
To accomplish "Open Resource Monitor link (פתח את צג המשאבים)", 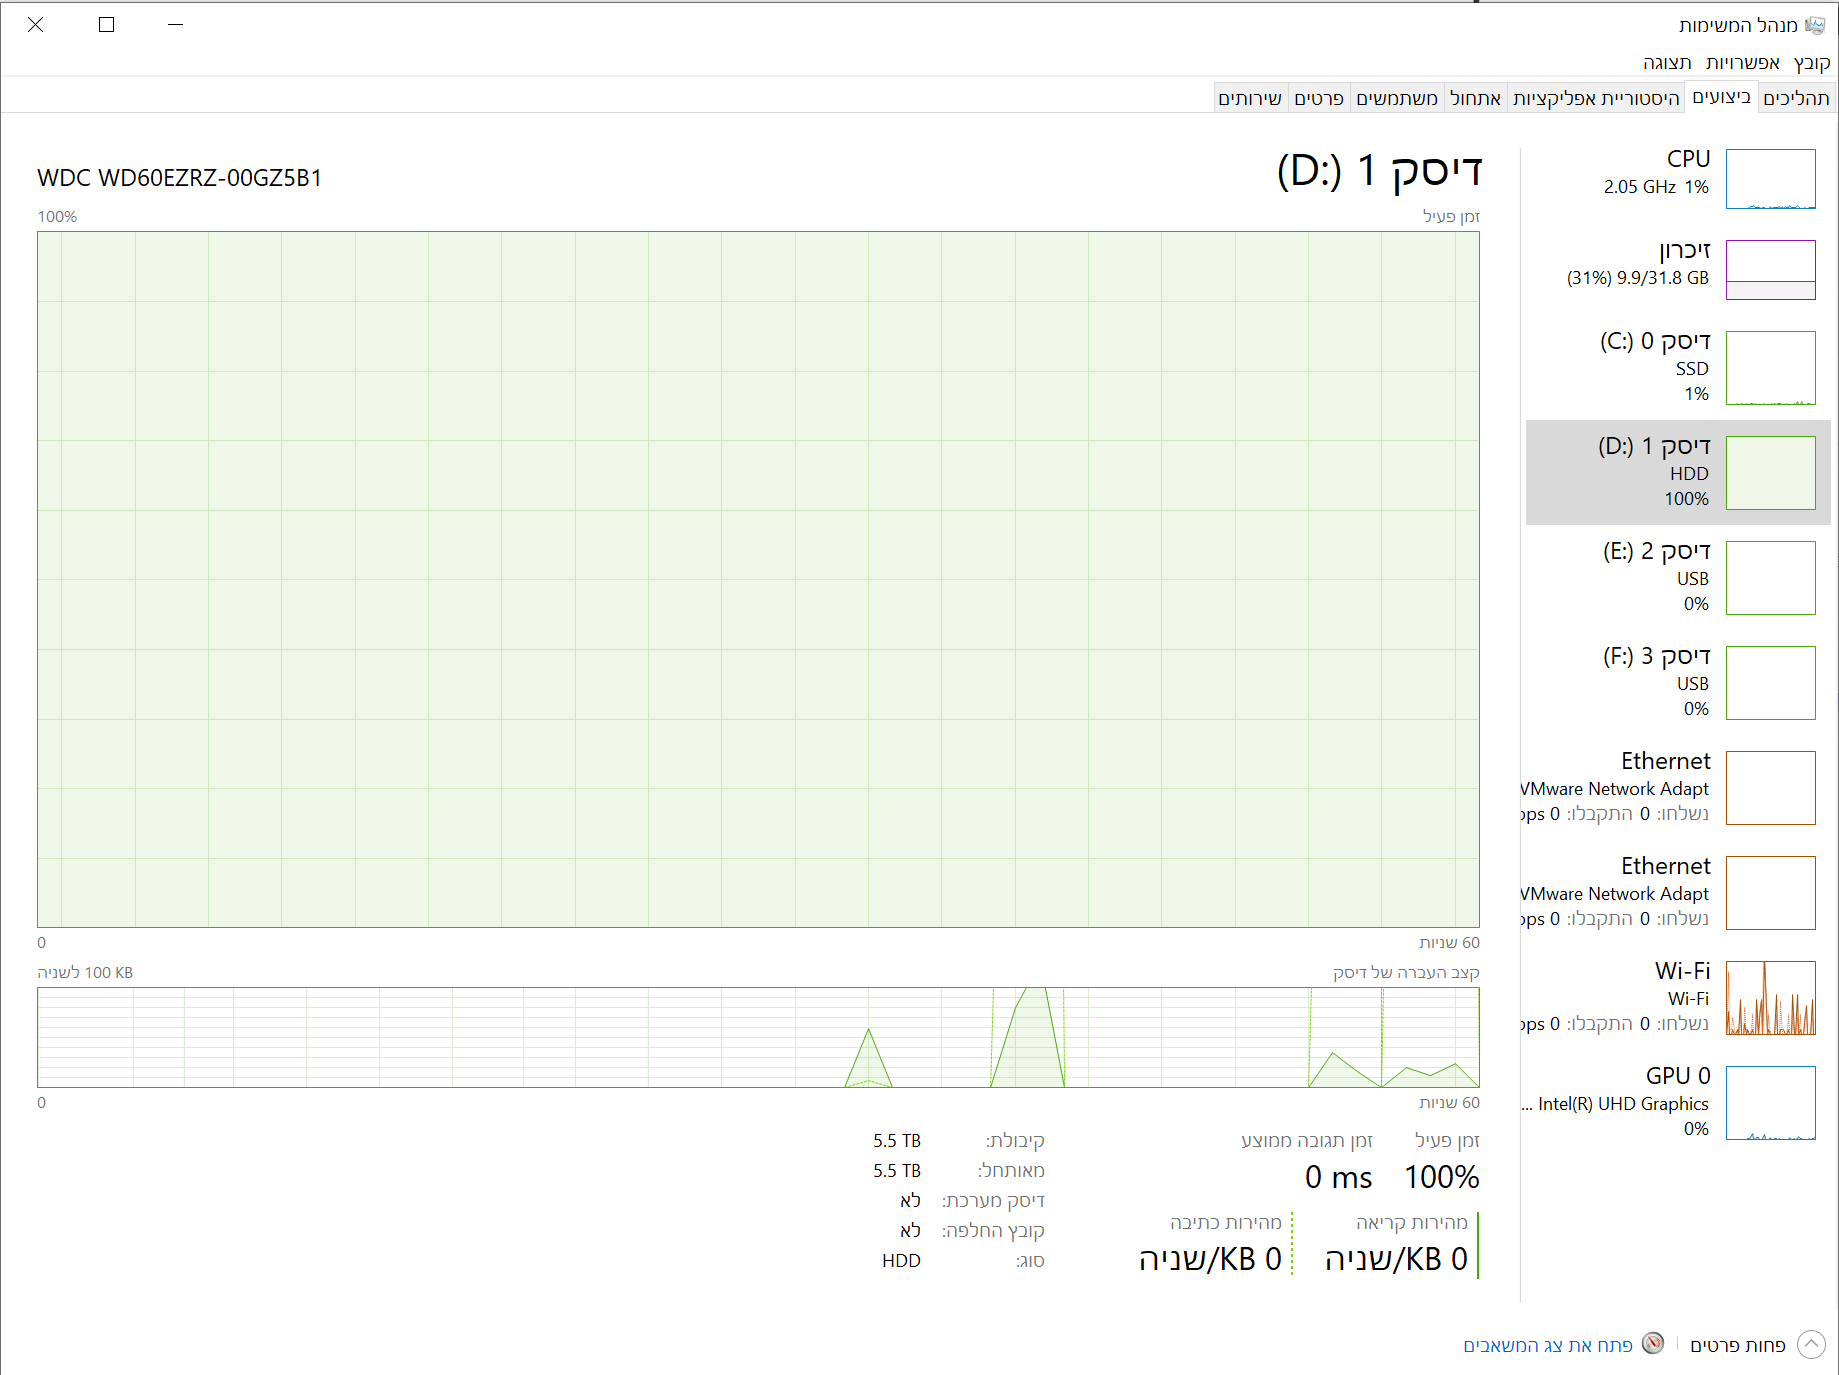I will coord(1547,1346).
